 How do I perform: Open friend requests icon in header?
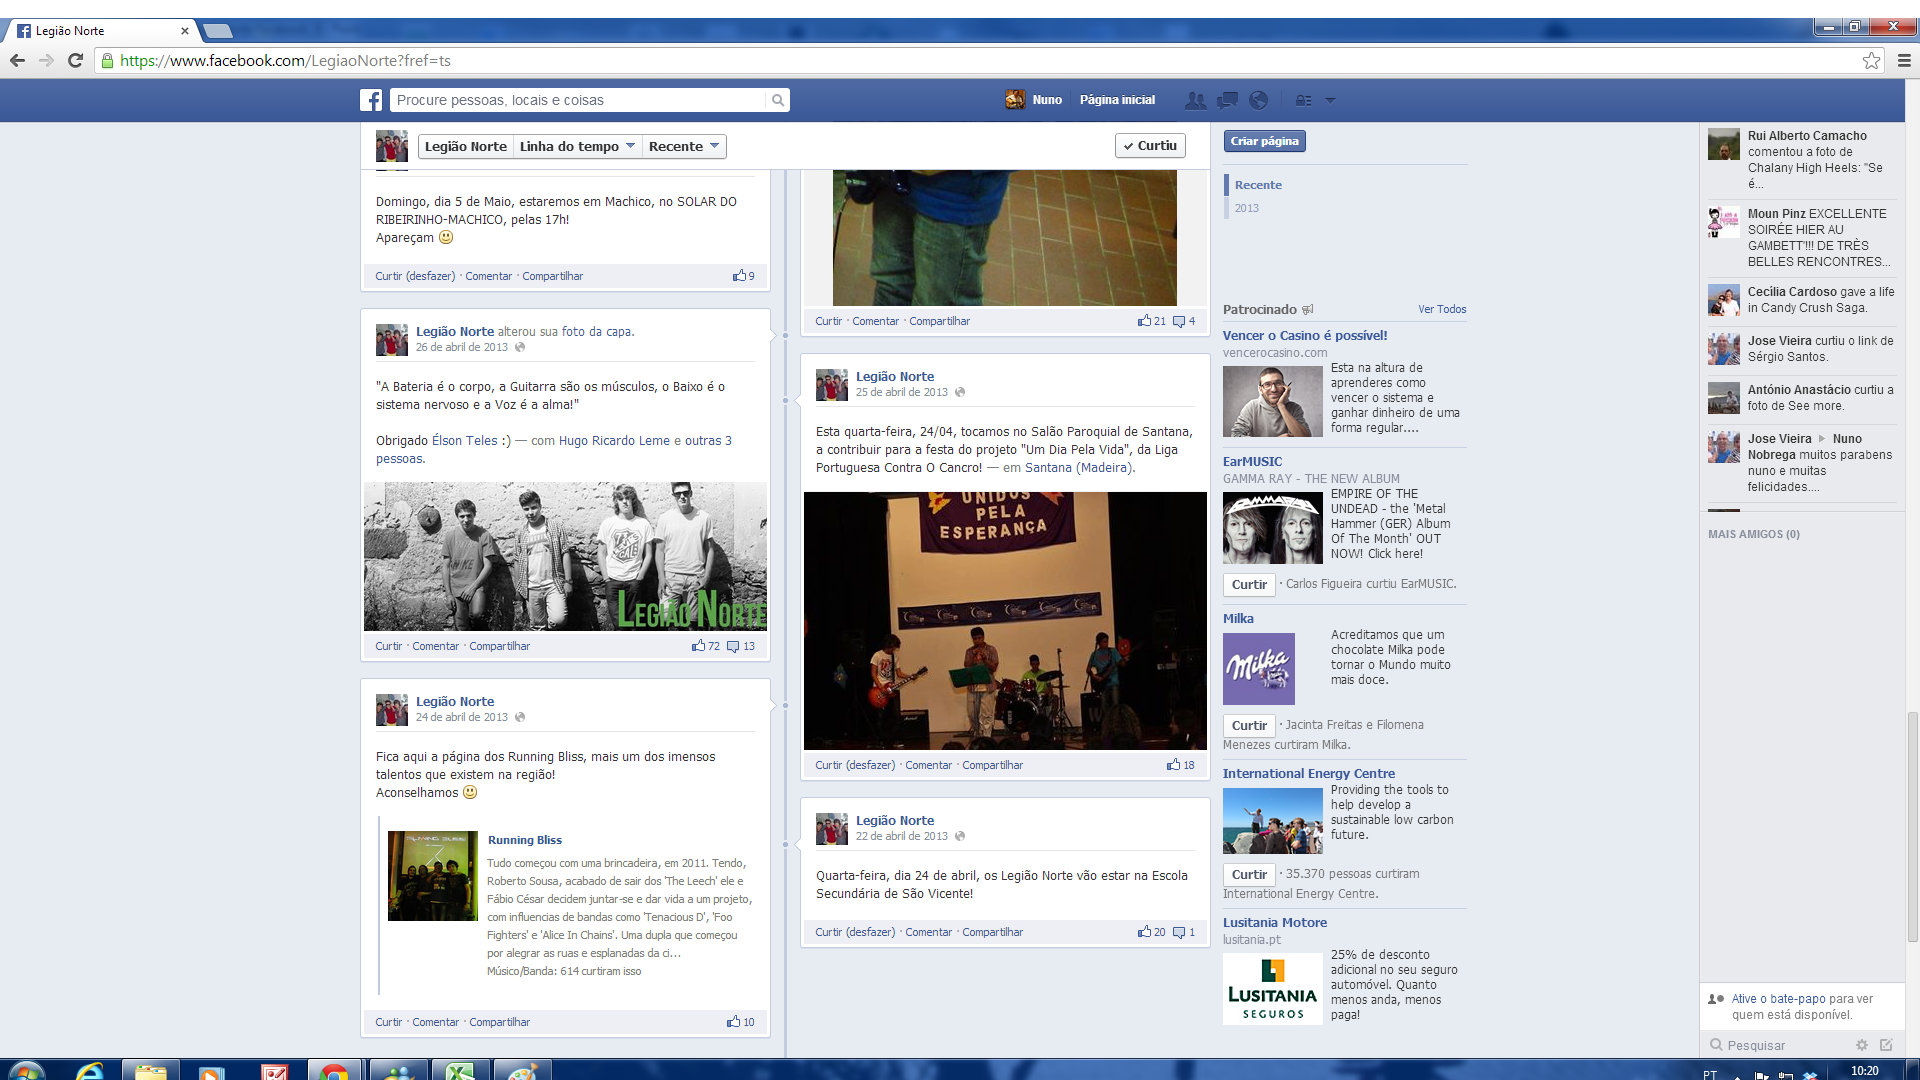coord(1195,100)
